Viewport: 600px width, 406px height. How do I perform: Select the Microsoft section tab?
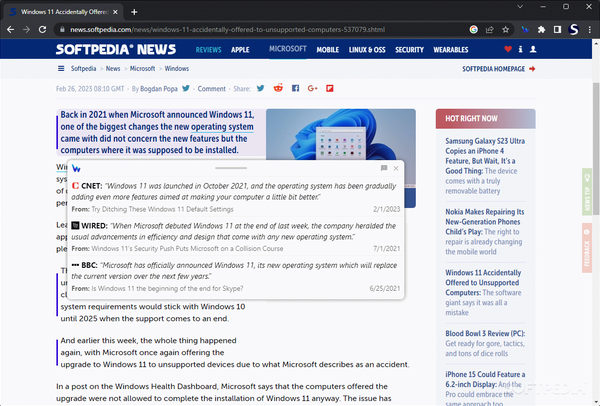click(x=288, y=49)
